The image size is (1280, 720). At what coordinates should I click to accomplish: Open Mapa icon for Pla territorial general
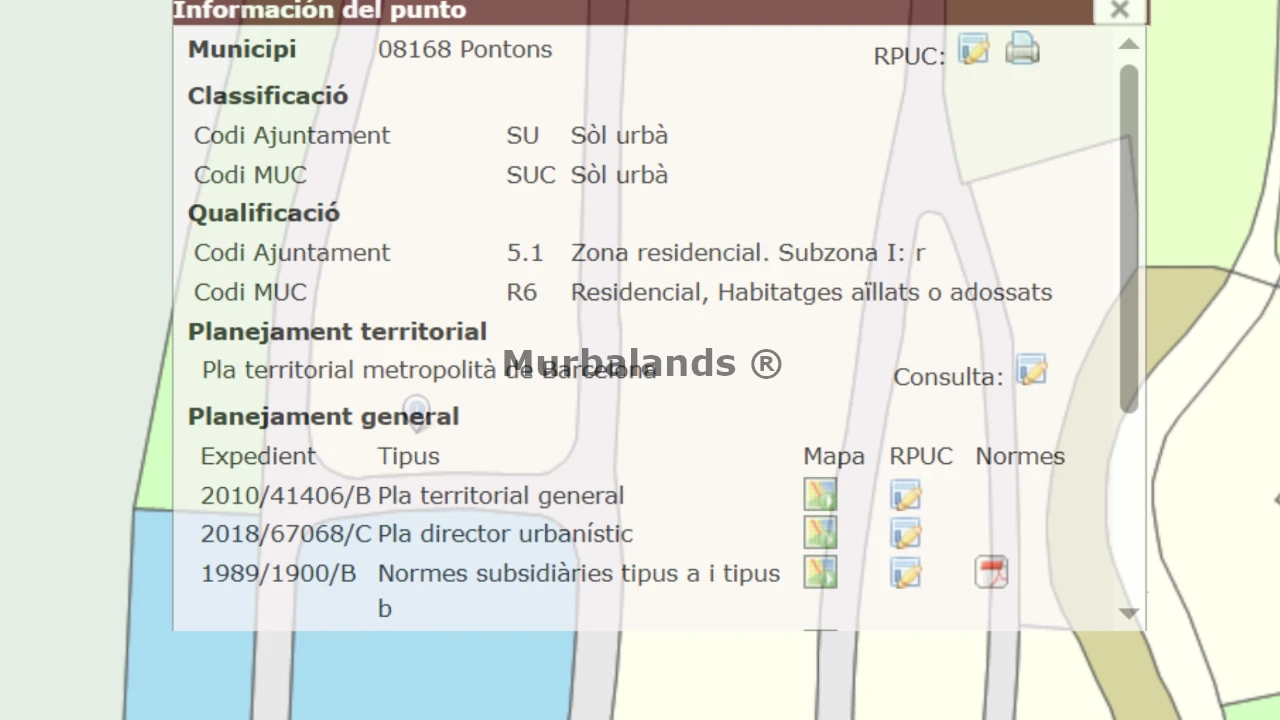(820, 495)
